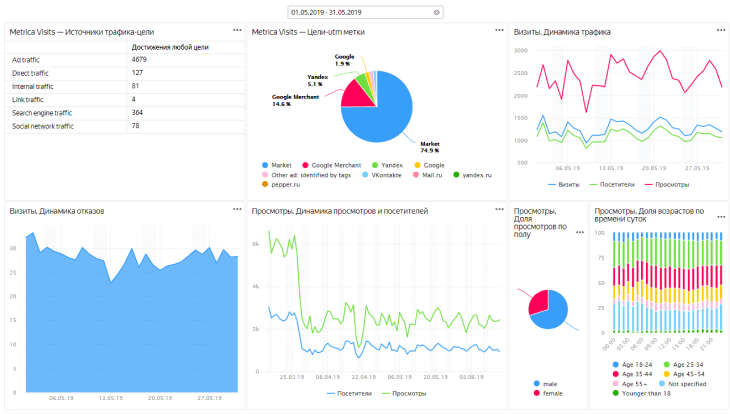
Task: Open three-dot menu of Доля просмотров по полу
Action: (579, 210)
